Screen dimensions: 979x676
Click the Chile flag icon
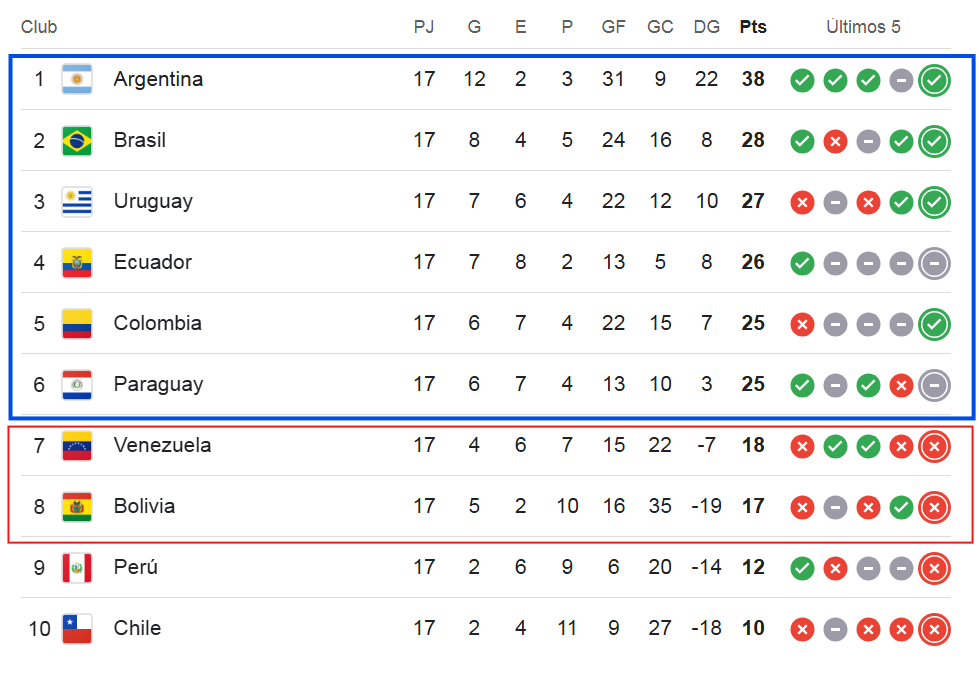(77, 629)
